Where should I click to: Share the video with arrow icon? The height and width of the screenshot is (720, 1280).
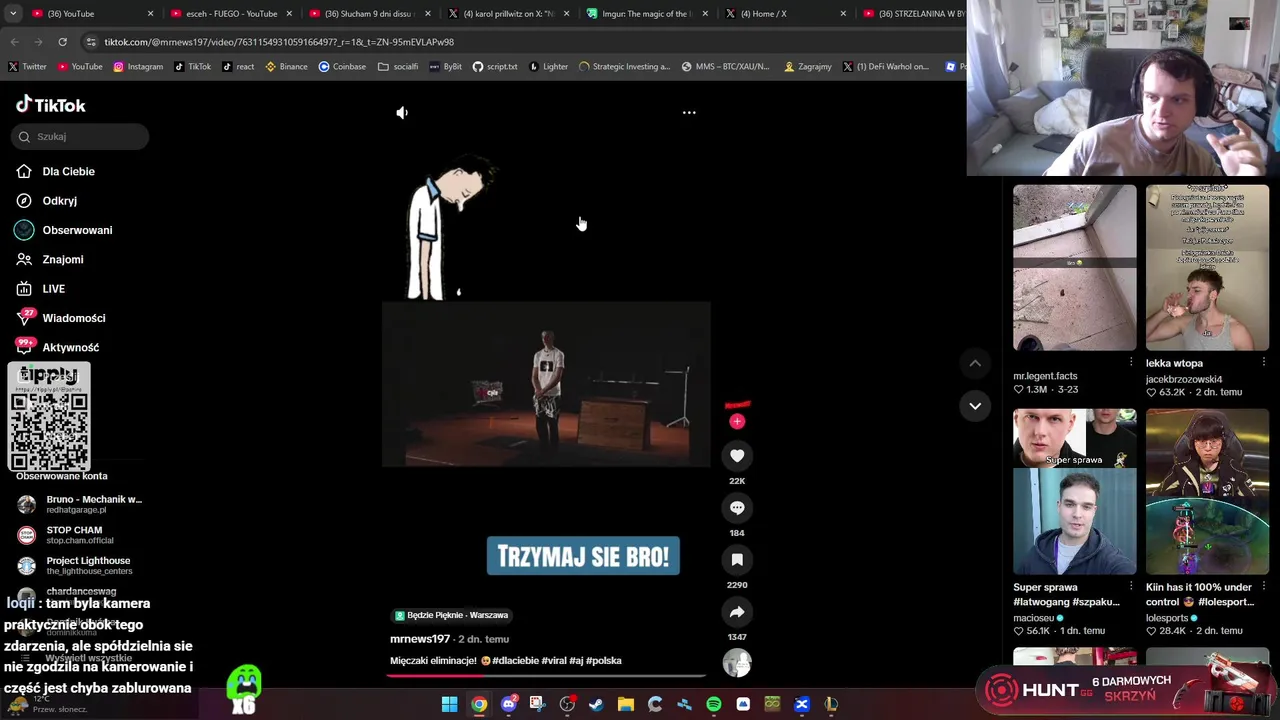point(737,612)
